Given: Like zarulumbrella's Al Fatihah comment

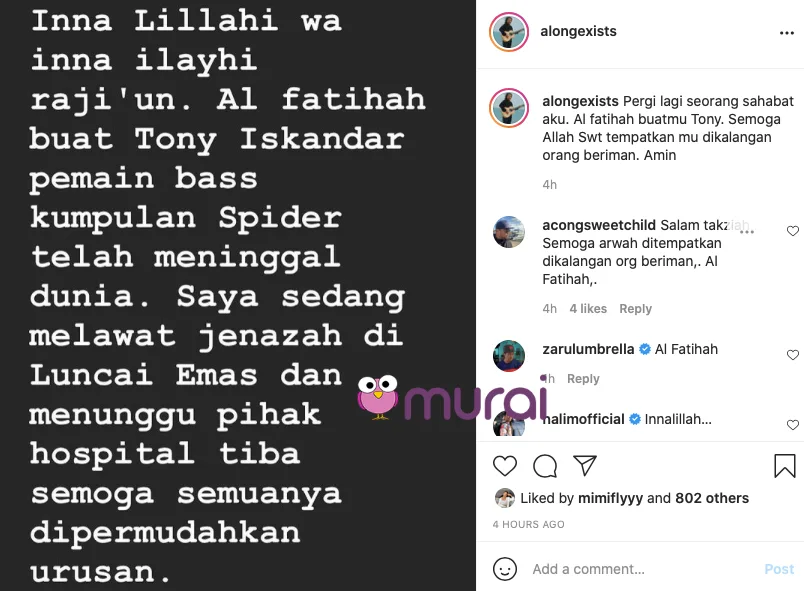Looking at the screenshot, I should coord(793,355).
